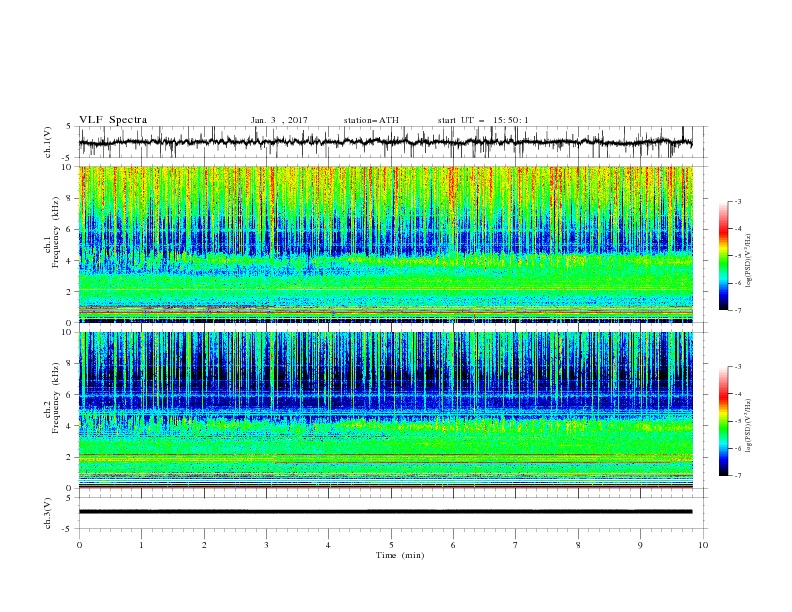
Task: Click inside the ch.2 spectrogram plot
Action: tap(385, 410)
